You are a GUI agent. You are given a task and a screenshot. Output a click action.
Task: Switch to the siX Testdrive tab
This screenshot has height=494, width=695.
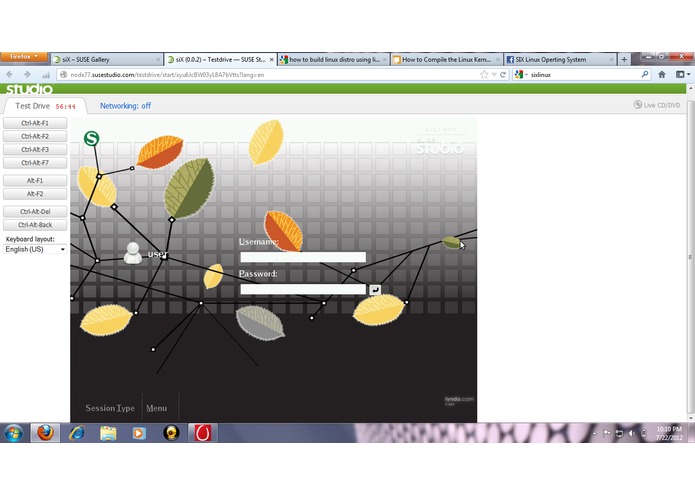tap(220, 59)
